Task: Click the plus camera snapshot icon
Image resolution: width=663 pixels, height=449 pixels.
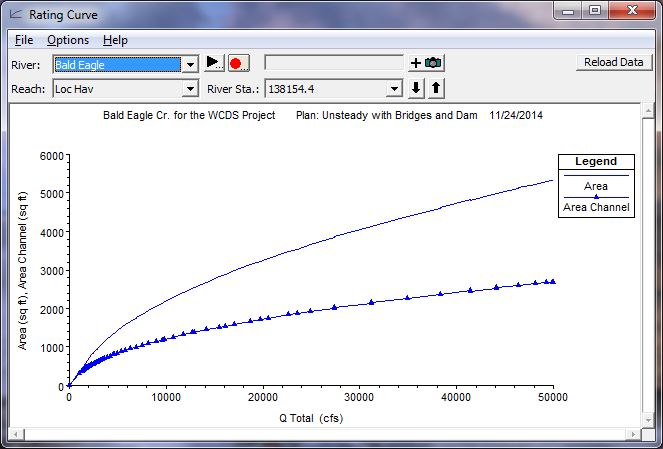Action: coord(426,63)
